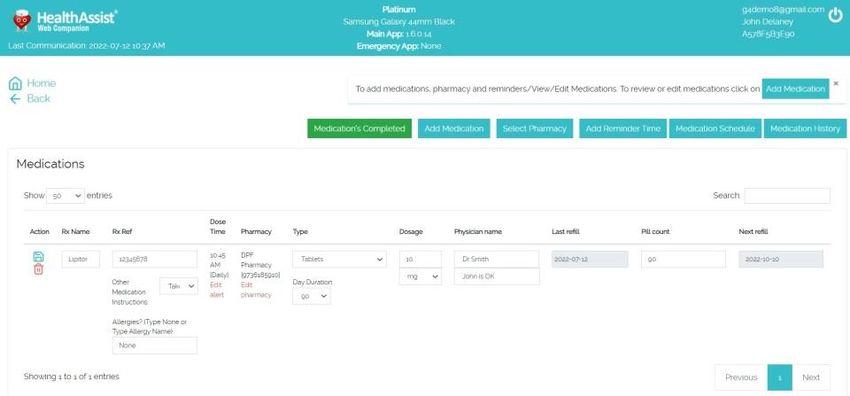
Task: Click the Allergies field containing None
Action: pyautogui.click(x=154, y=345)
